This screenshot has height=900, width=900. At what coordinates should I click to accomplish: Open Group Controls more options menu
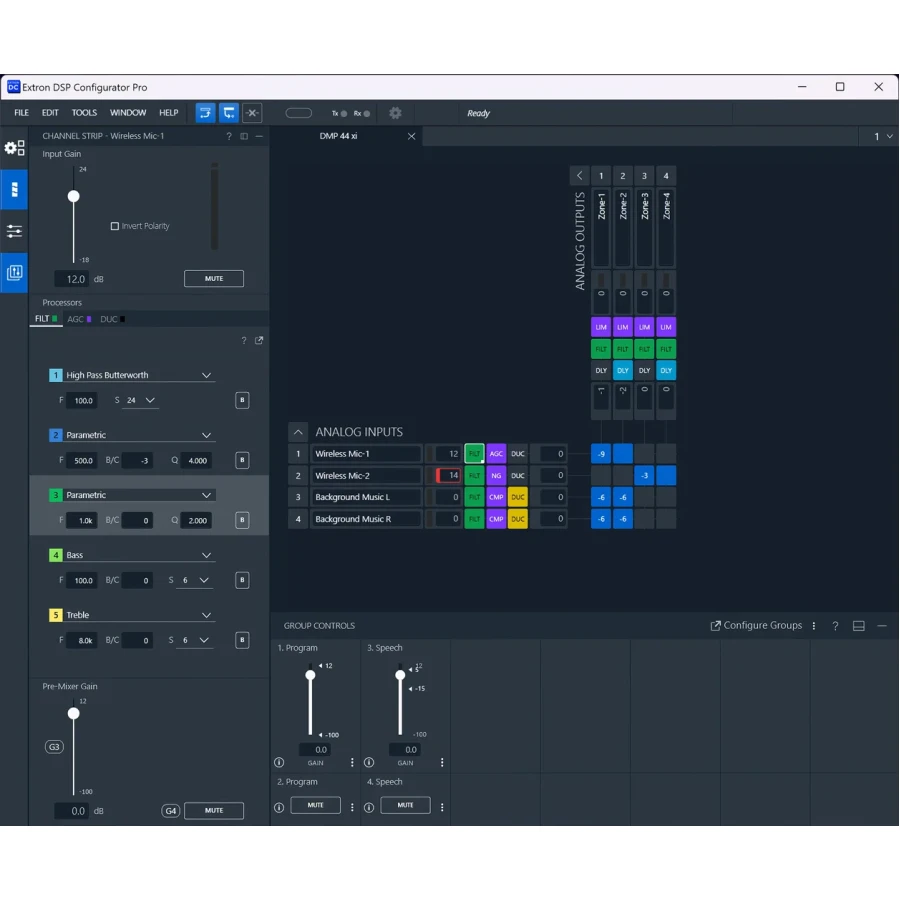[814, 626]
